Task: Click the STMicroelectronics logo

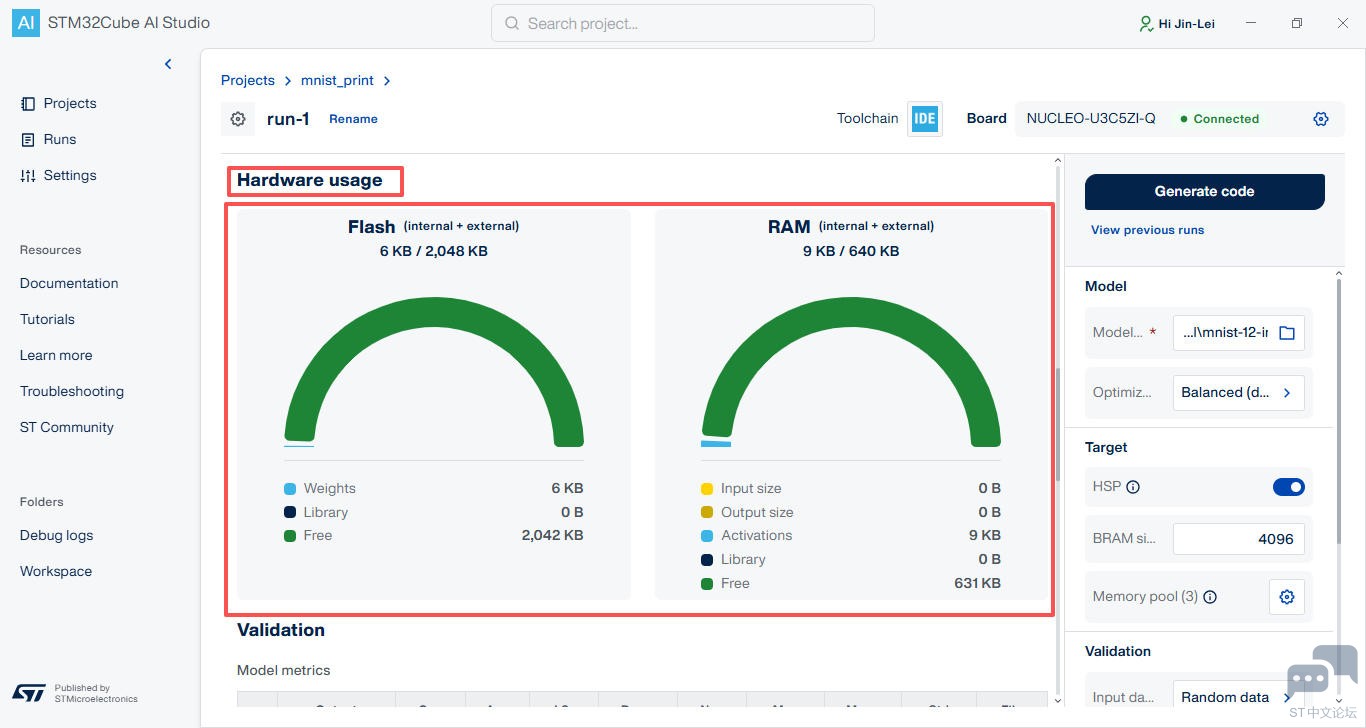Action: [29, 692]
